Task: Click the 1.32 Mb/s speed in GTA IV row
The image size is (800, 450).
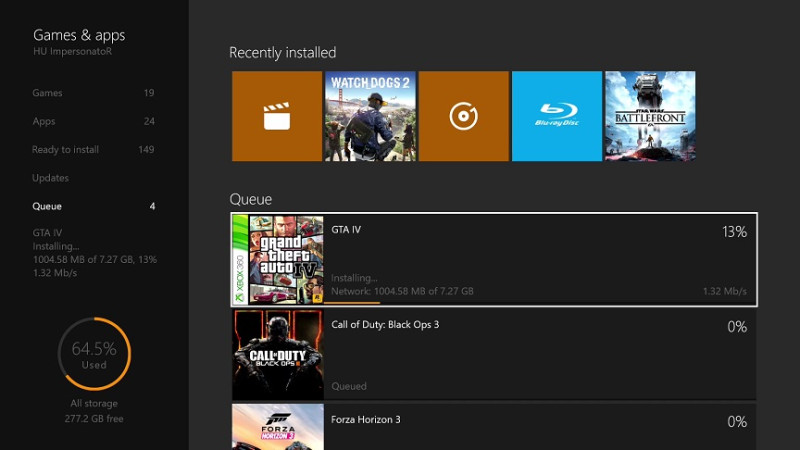Action: click(725, 291)
